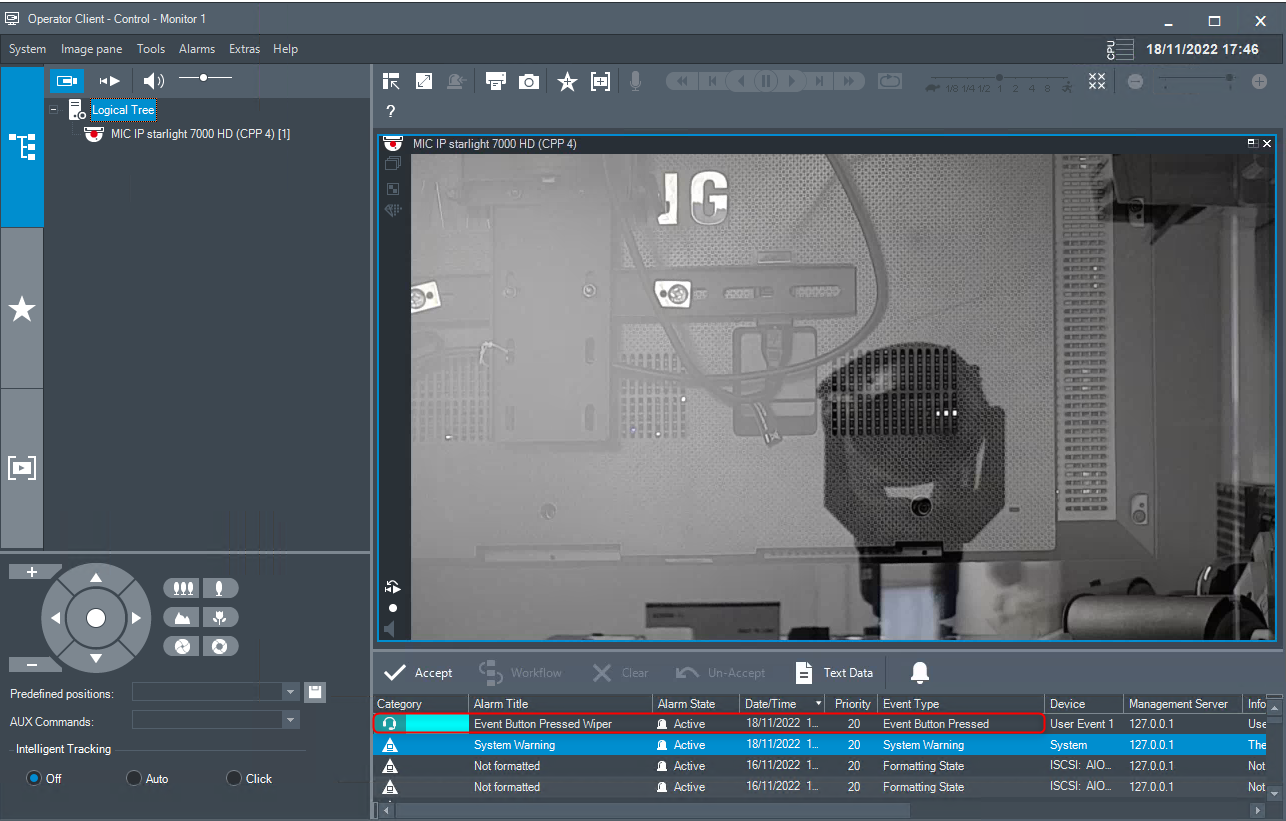Select the Event Button Pressed Wiper alarm row
This screenshot has height=821, width=1286.
(545, 723)
